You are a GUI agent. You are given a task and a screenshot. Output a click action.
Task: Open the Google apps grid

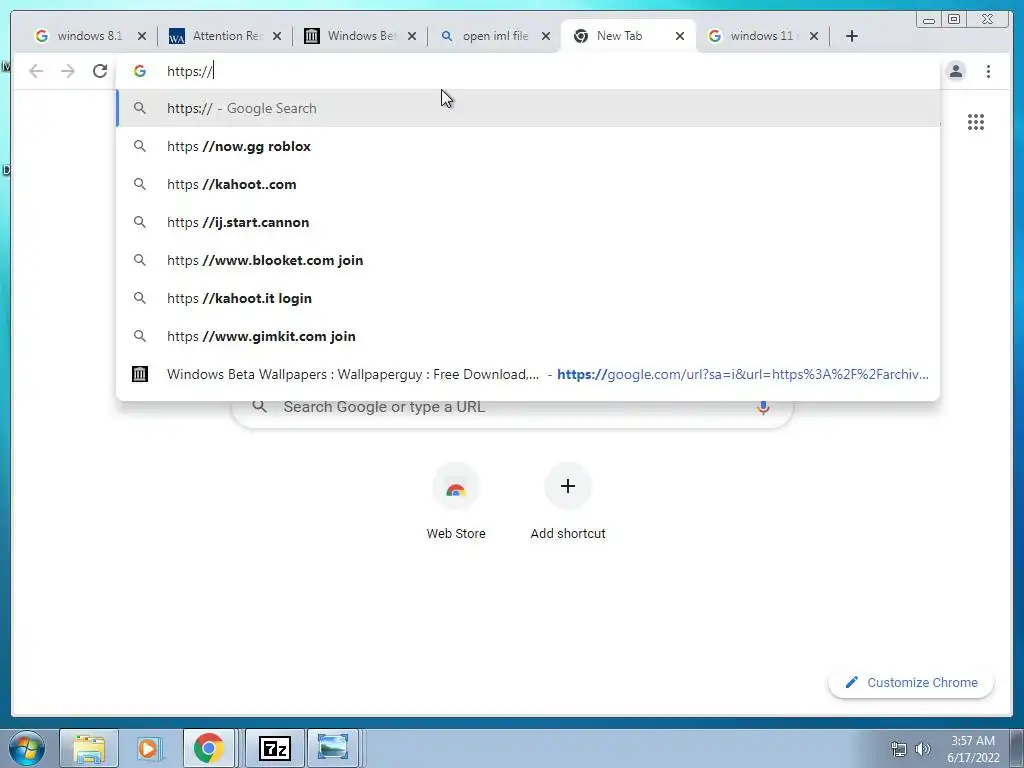pos(976,122)
